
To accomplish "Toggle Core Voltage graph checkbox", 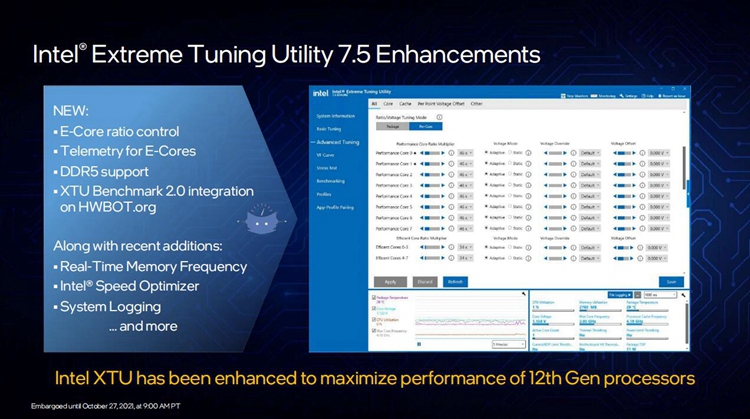I will [374, 309].
